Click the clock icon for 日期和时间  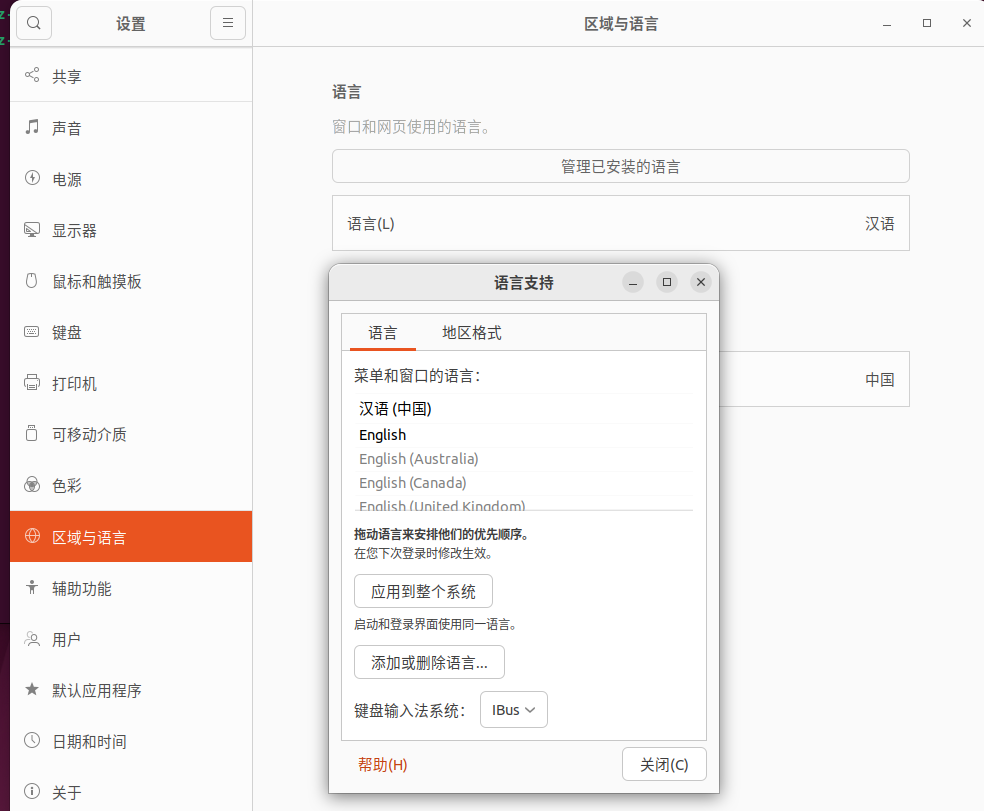tap(32, 740)
